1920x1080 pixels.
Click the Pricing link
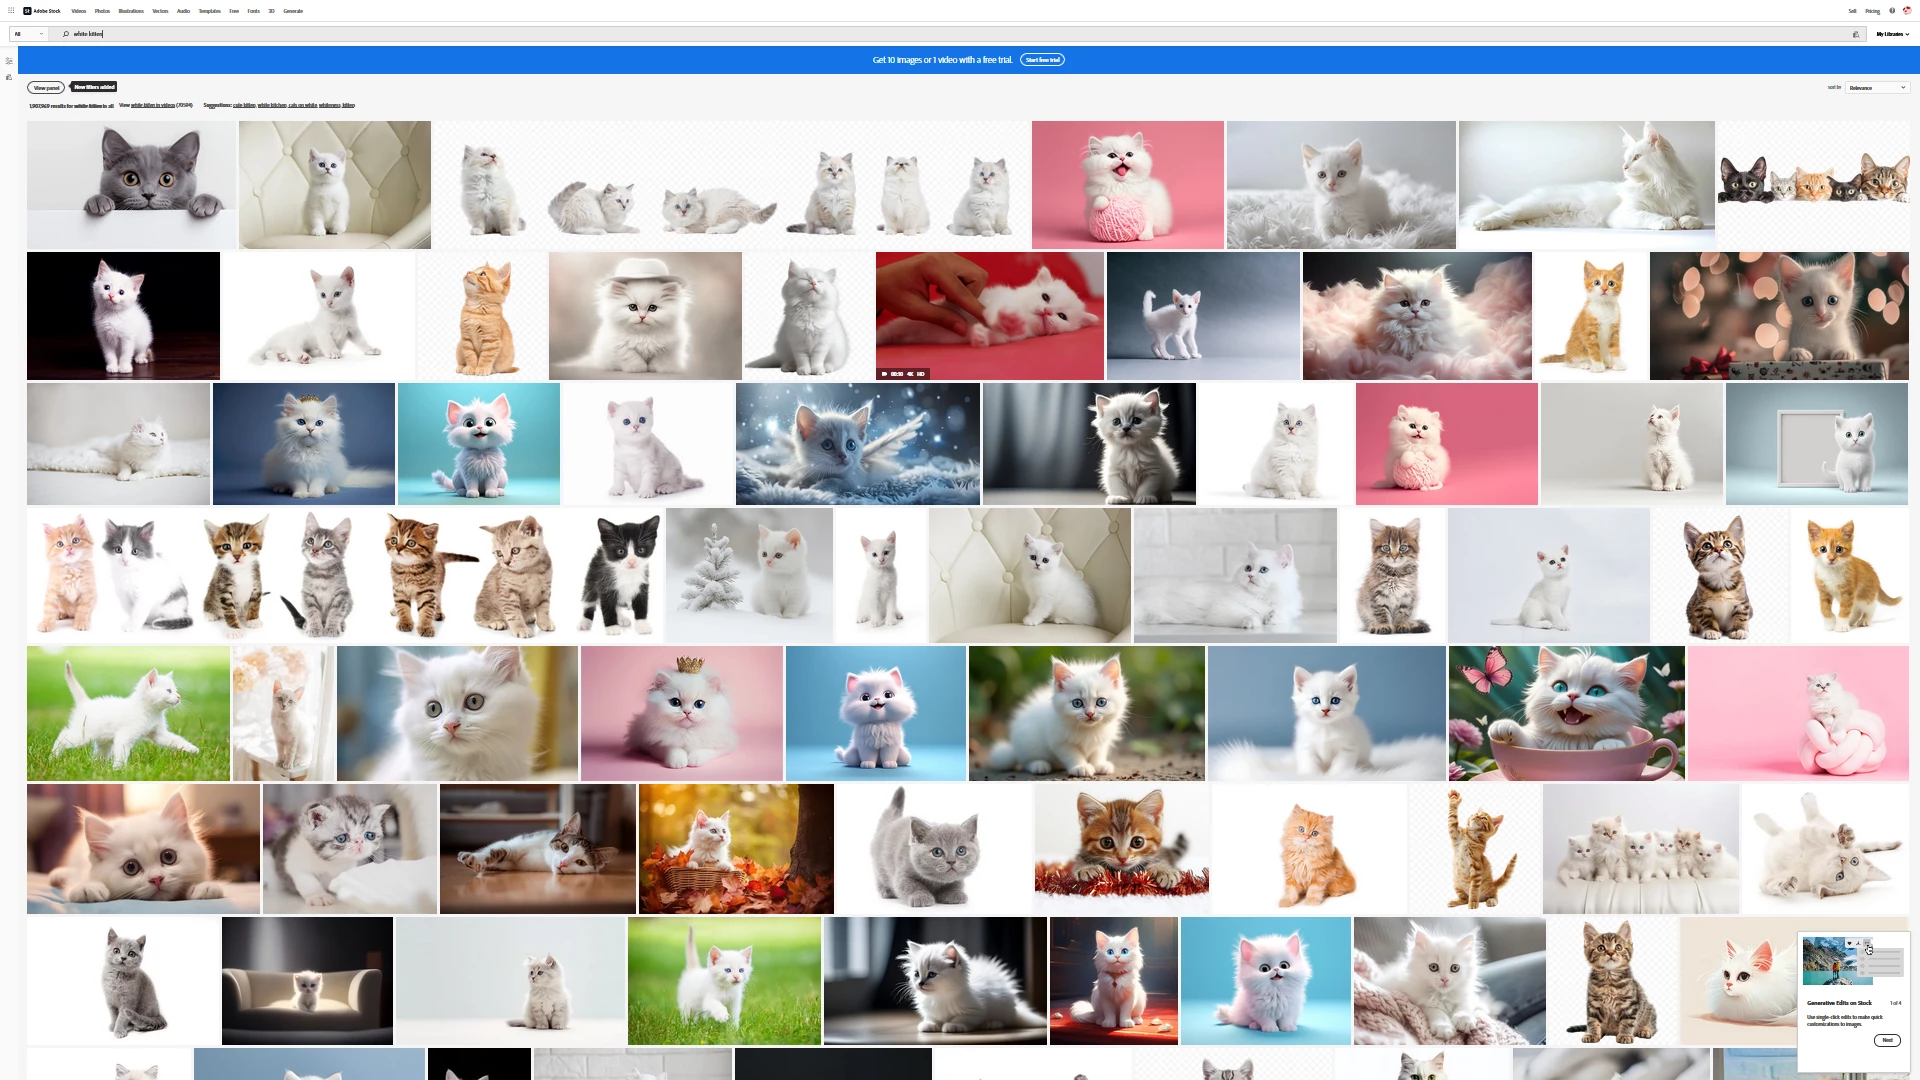tap(1872, 11)
